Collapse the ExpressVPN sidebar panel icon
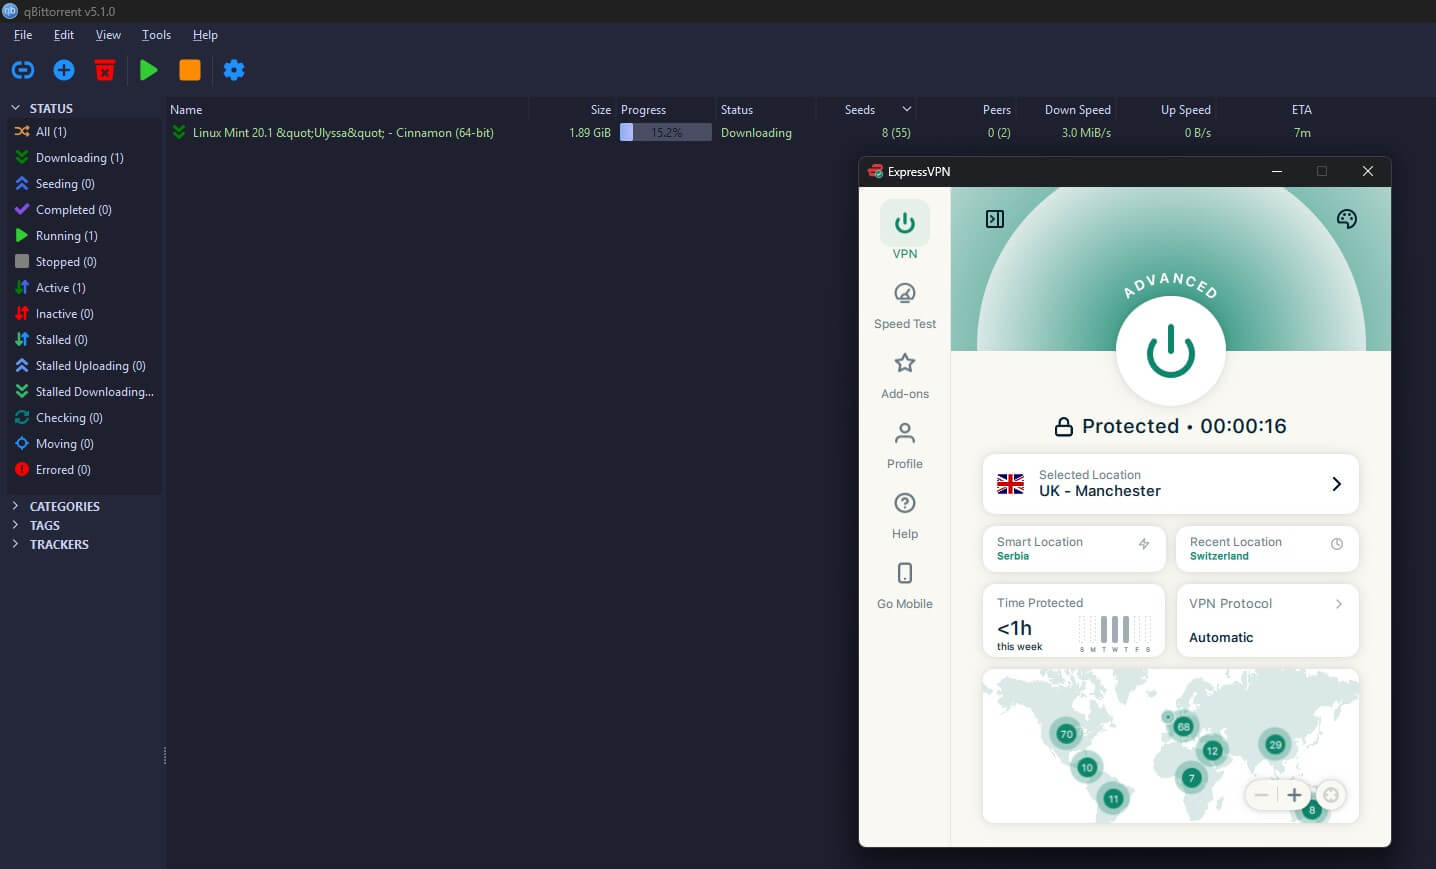This screenshot has width=1436, height=869. (x=995, y=219)
